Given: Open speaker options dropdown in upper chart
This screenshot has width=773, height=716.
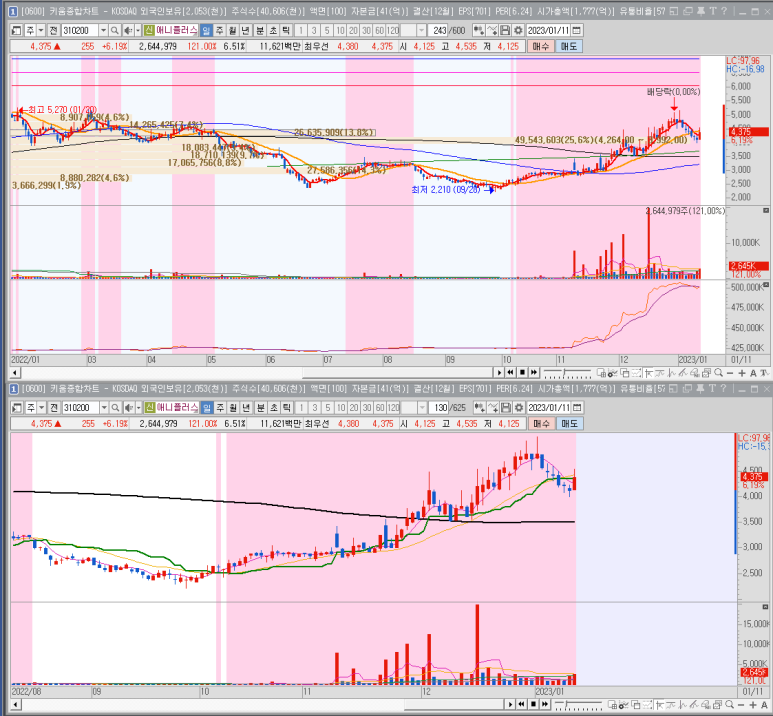Looking at the screenshot, I should pyautogui.click(x=138, y=31).
